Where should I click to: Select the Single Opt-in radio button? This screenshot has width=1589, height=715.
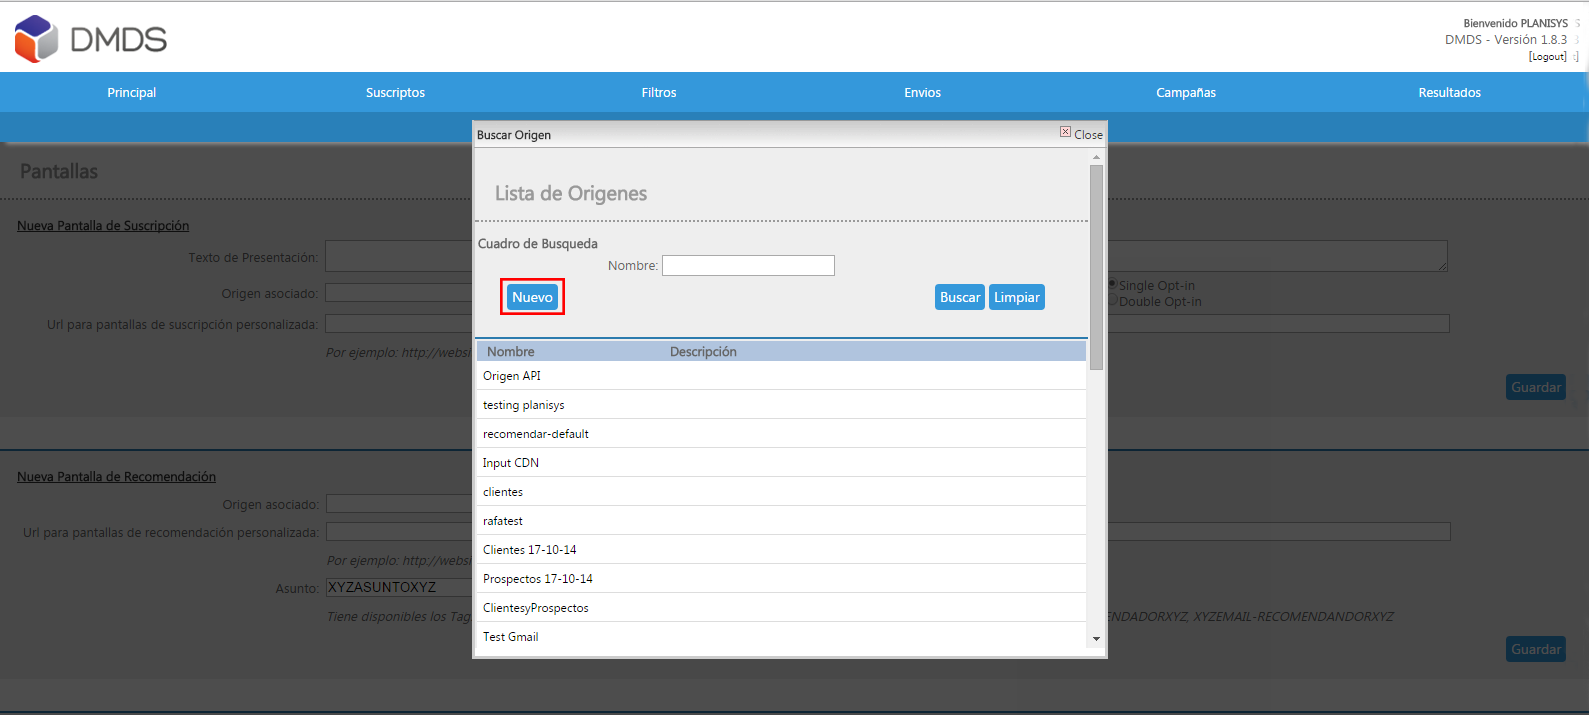[1112, 284]
